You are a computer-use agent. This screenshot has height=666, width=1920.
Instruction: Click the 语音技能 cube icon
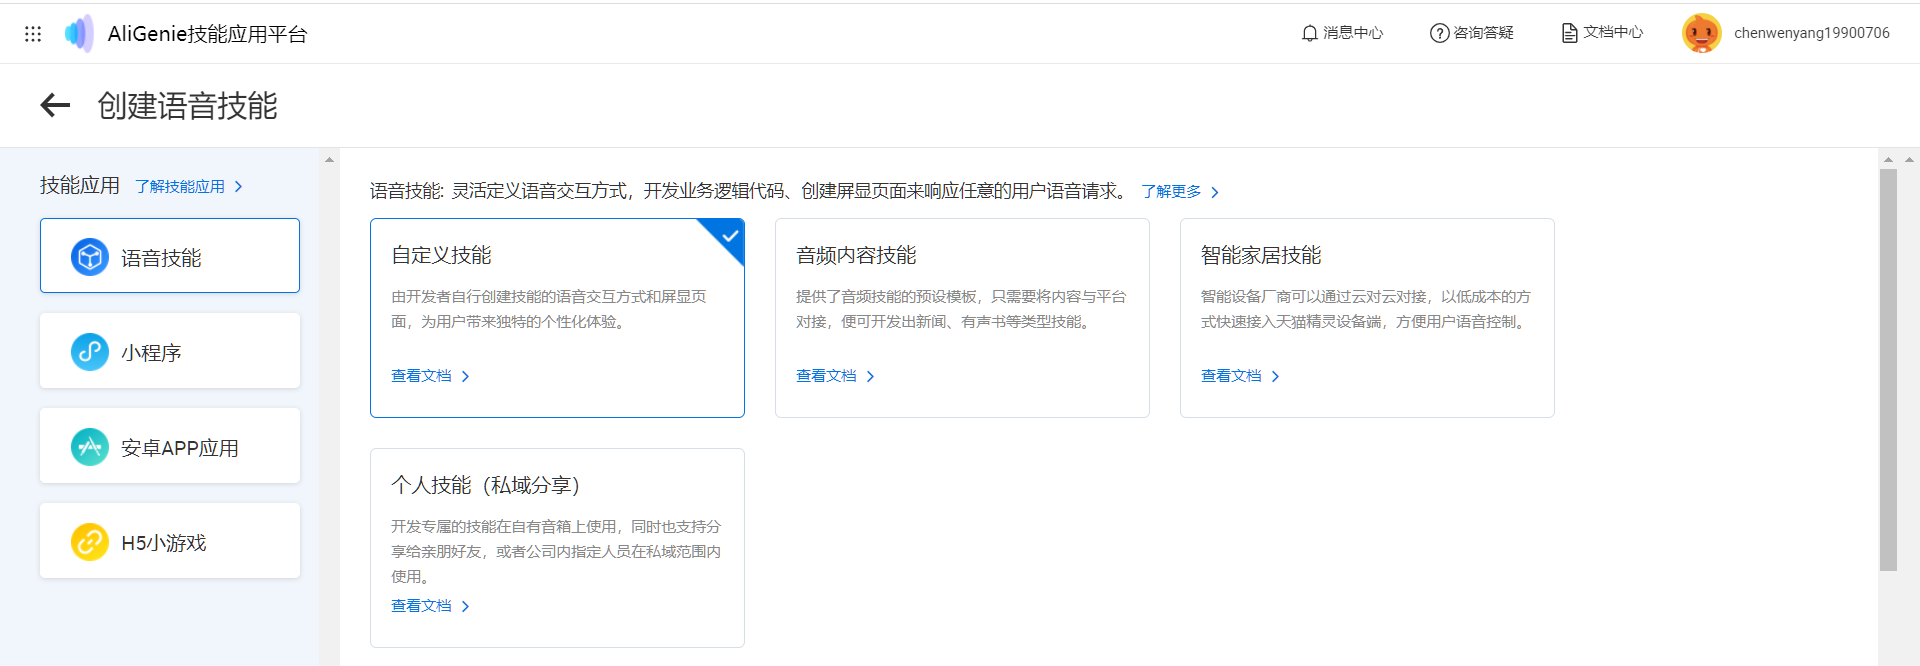(90, 257)
